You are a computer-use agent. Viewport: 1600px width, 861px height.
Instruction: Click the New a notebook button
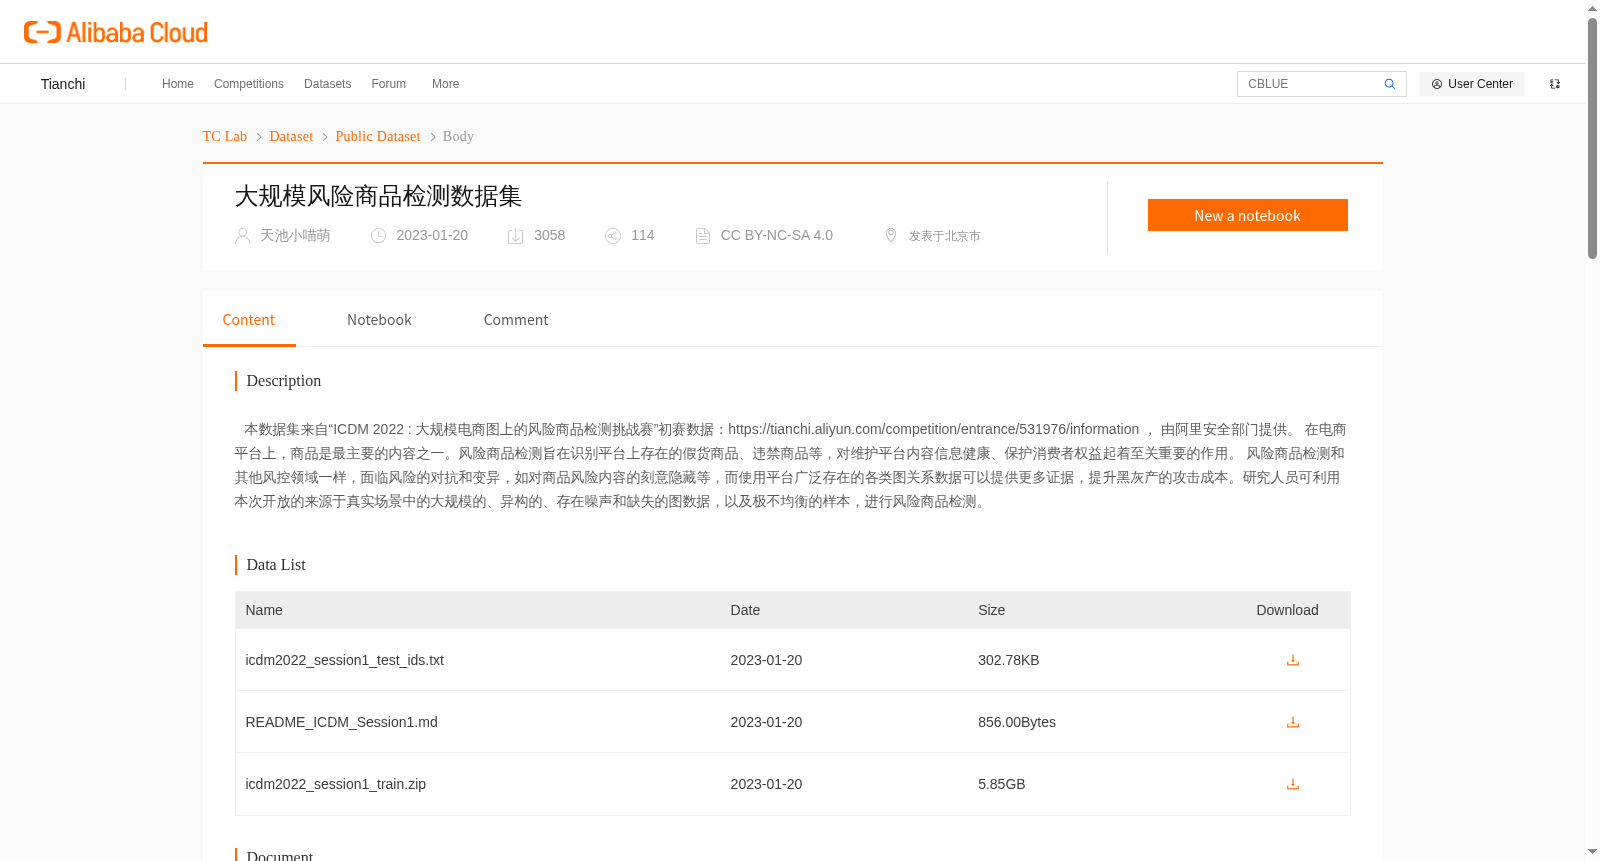(x=1248, y=215)
